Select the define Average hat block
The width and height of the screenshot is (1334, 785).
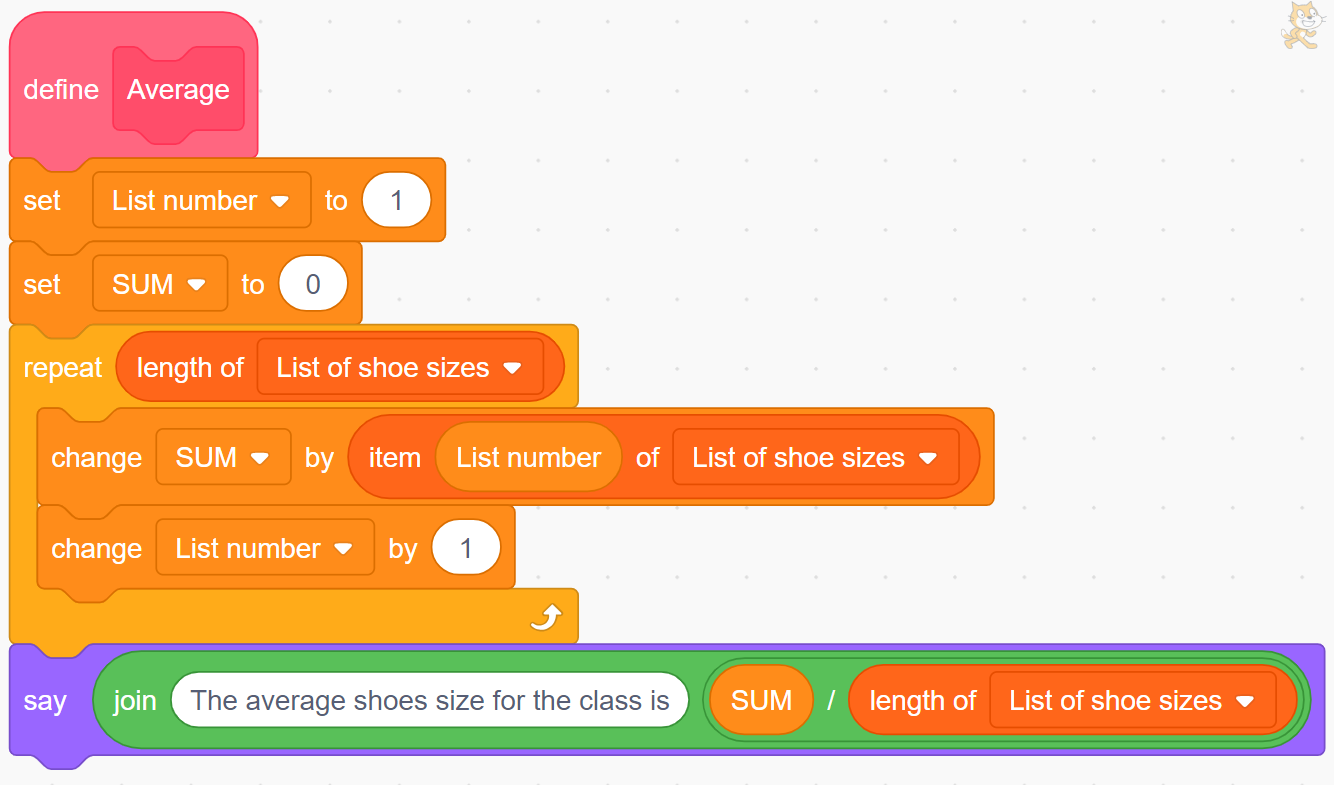tap(60, 90)
